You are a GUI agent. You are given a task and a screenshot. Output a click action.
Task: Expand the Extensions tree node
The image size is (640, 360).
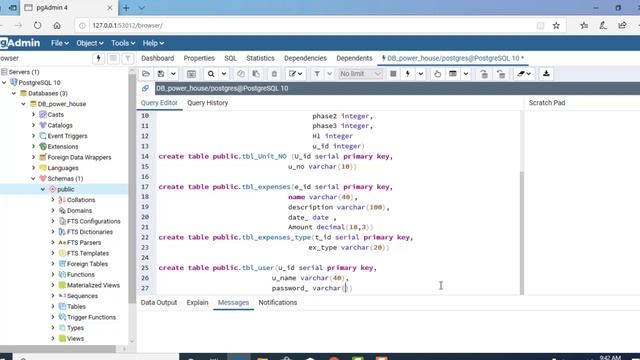tap(33, 147)
